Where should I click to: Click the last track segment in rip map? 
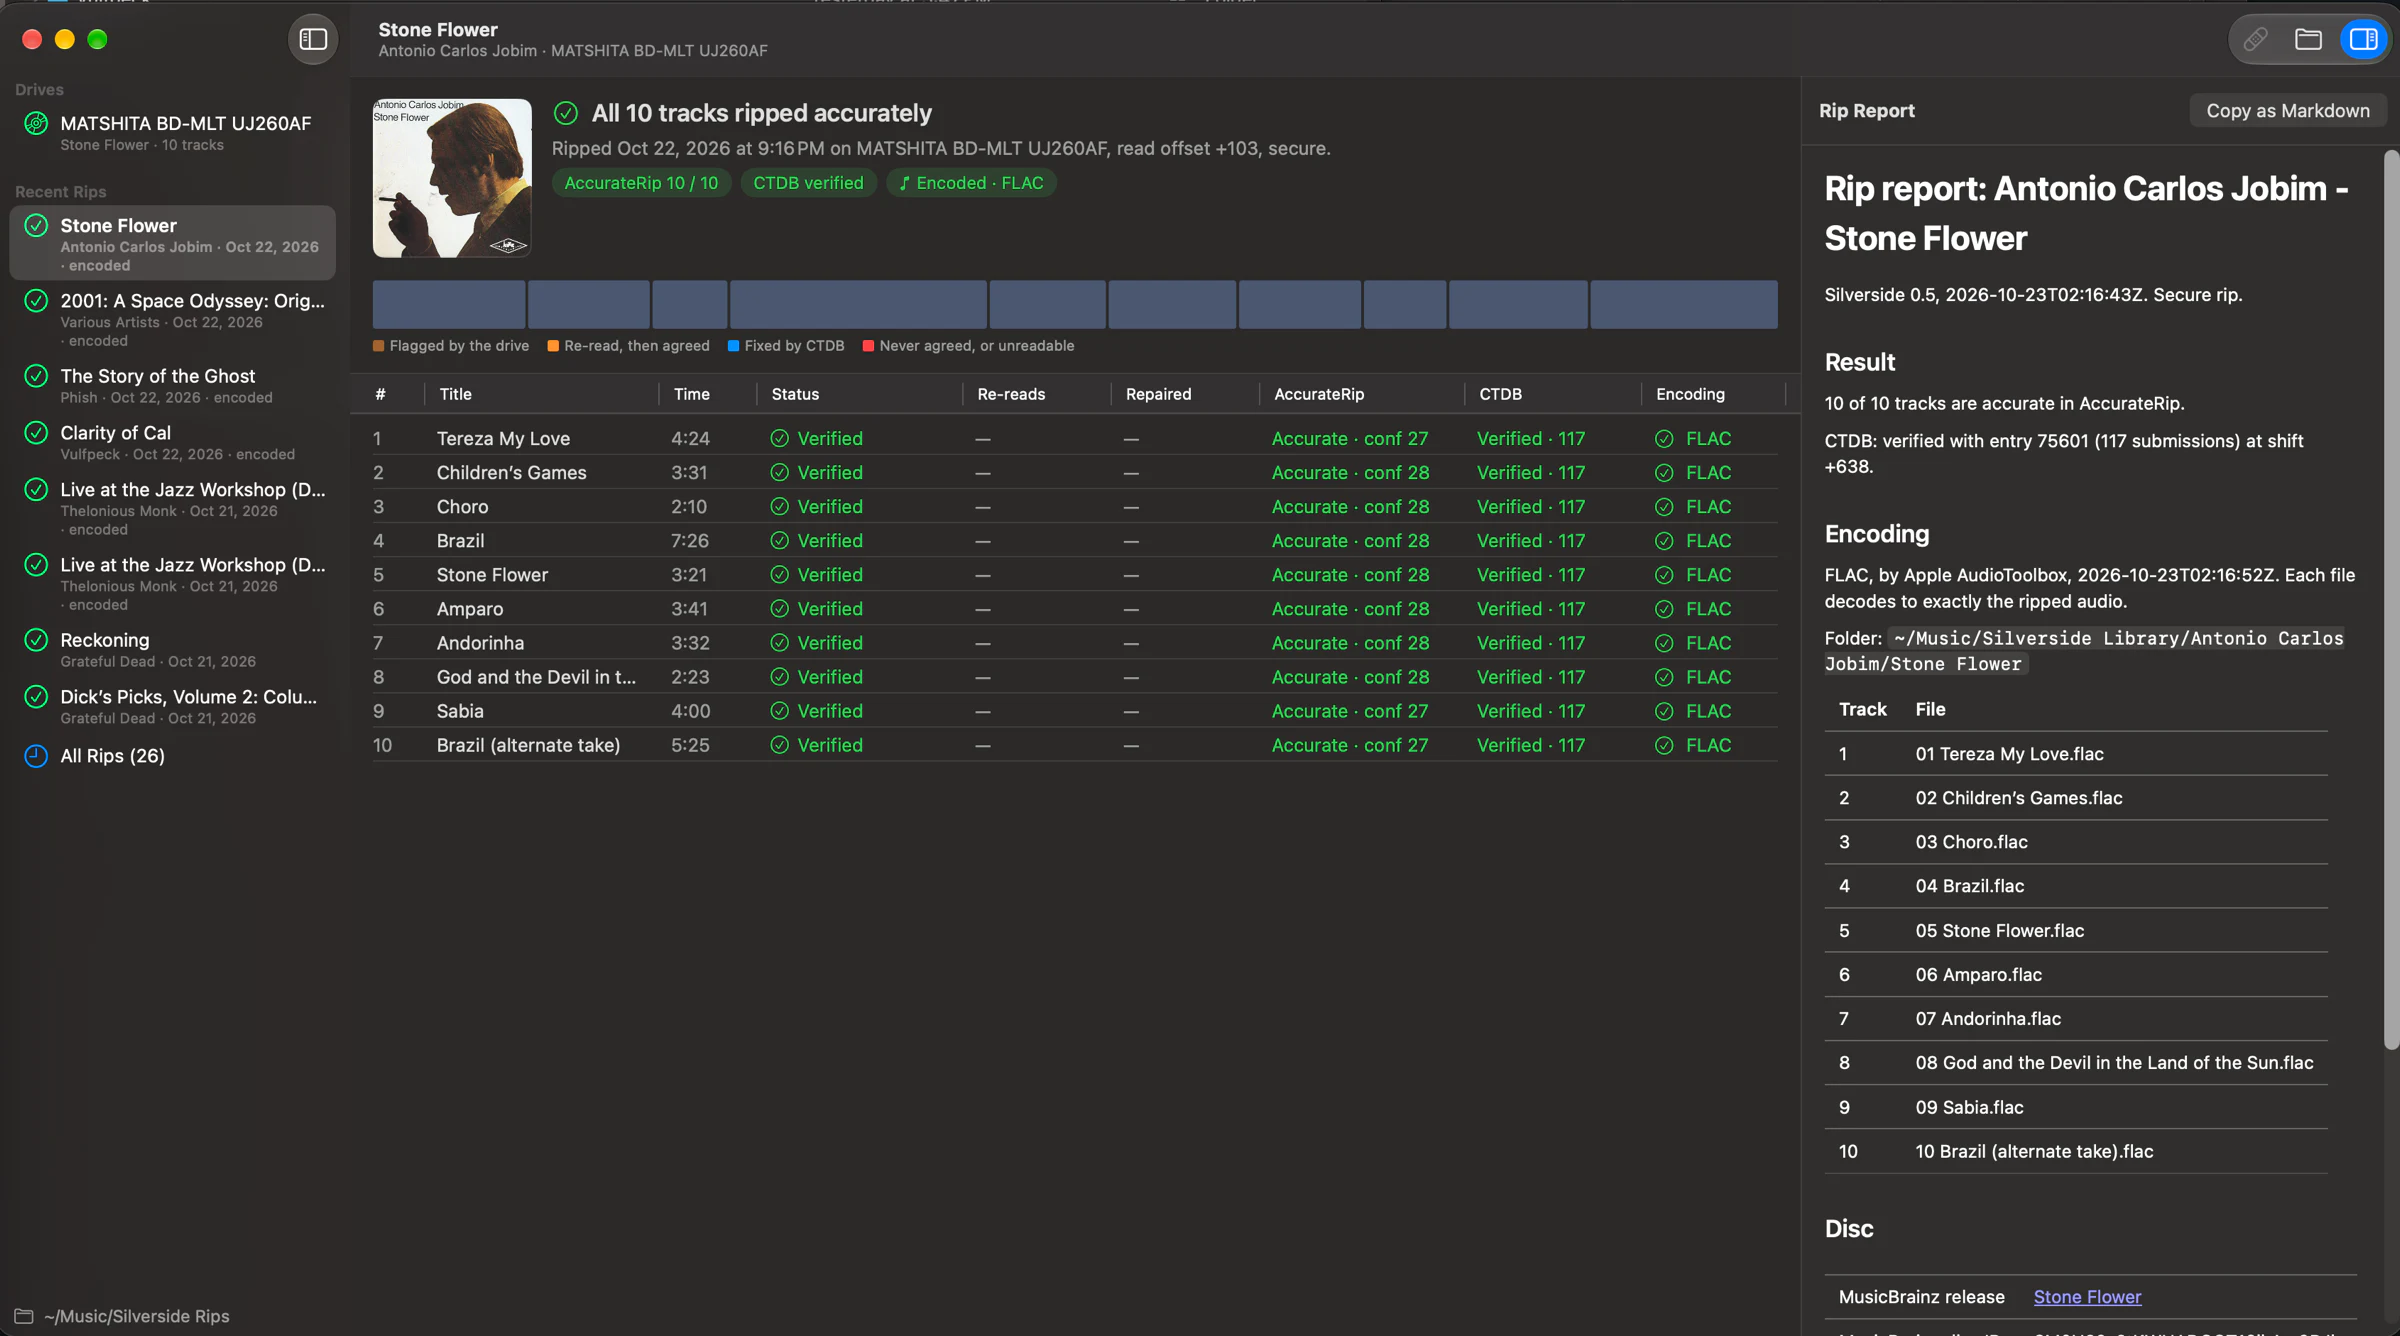[1684, 304]
